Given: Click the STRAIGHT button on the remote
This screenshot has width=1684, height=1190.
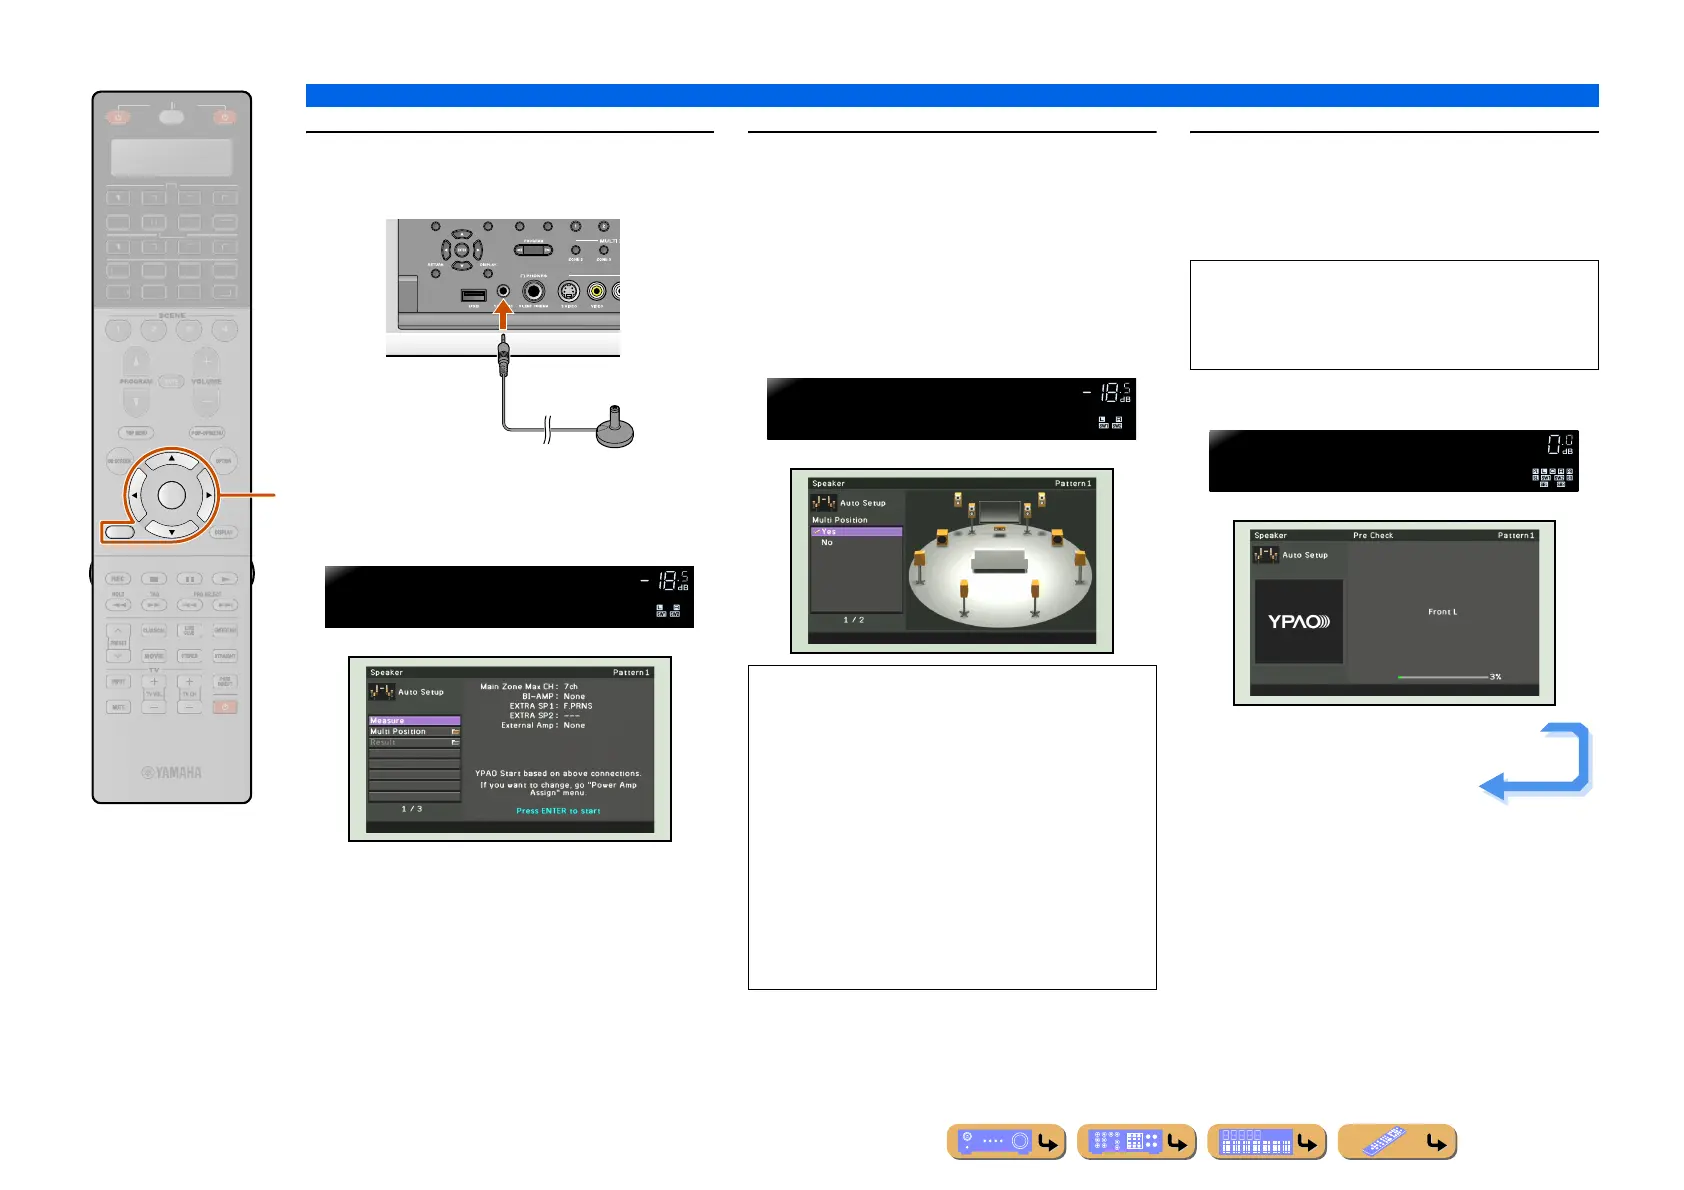Looking at the screenshot, I should [x=225, y=657].
